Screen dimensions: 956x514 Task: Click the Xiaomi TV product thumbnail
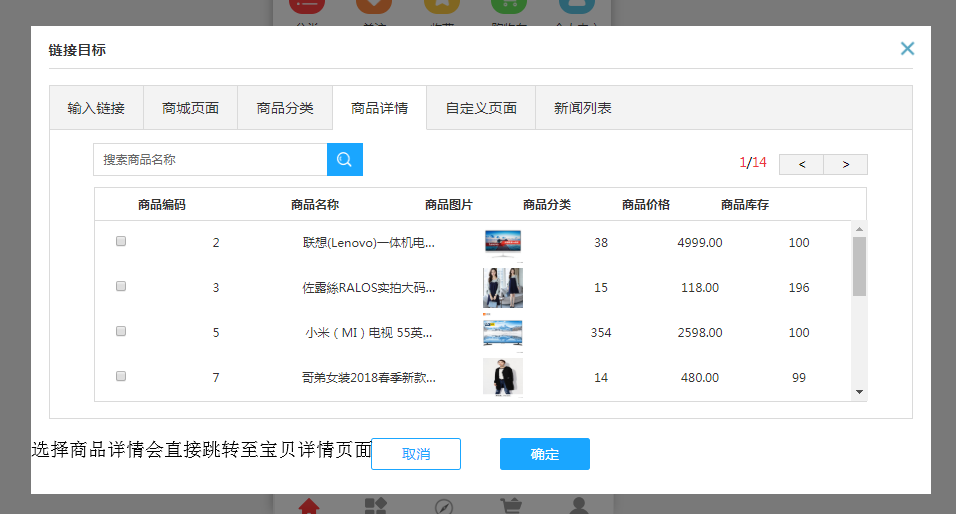[502, 332]
